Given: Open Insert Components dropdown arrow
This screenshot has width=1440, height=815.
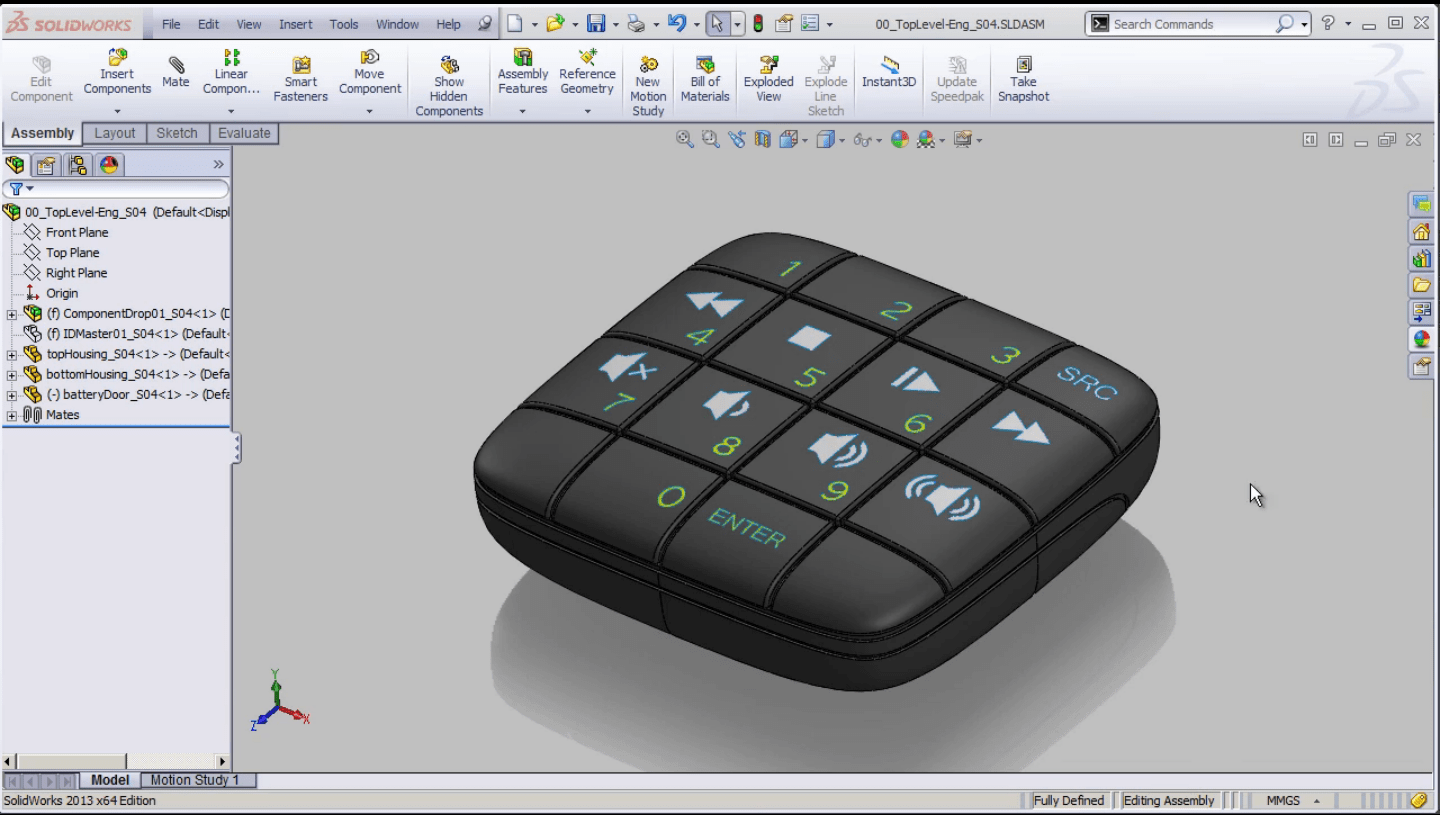Looking at the screenshot, I should pyautogui.click(x=117, y=111).
